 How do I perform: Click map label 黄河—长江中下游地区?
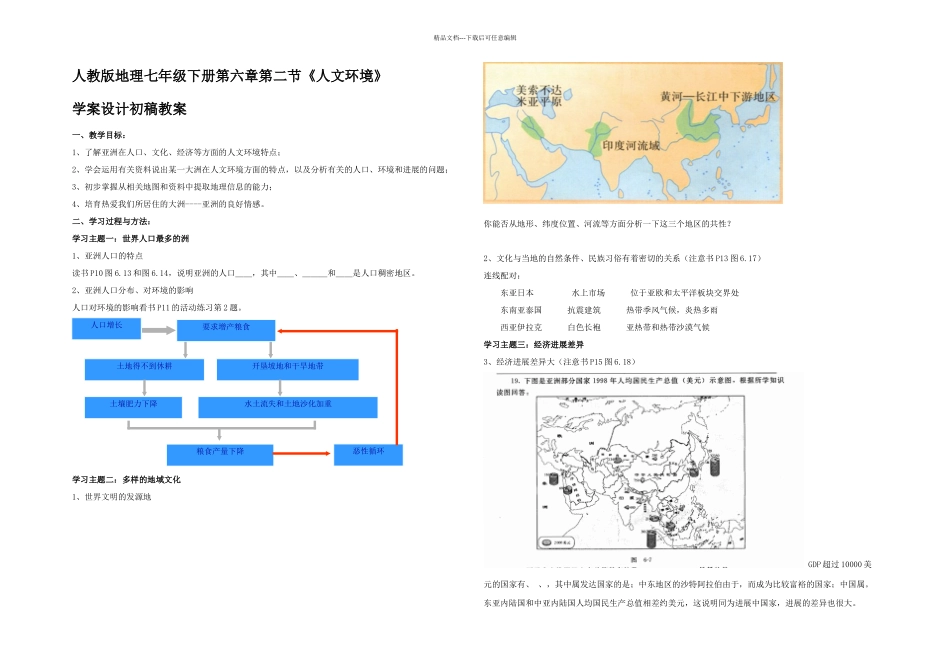point(718,96)
